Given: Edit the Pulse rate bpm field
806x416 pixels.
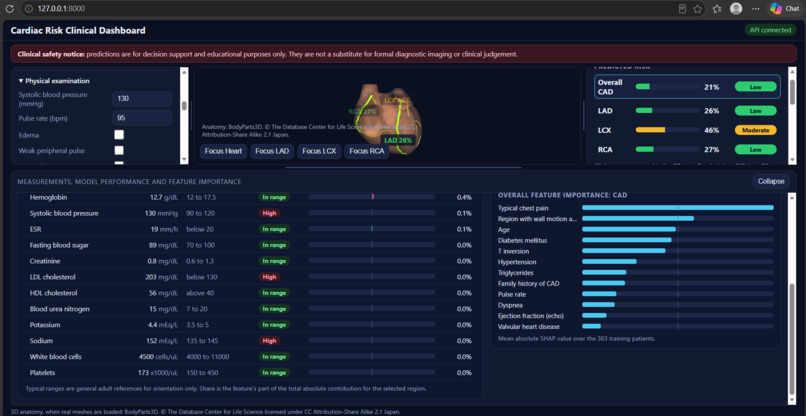Looking at the screenshot, I should (x=142, y=118).
